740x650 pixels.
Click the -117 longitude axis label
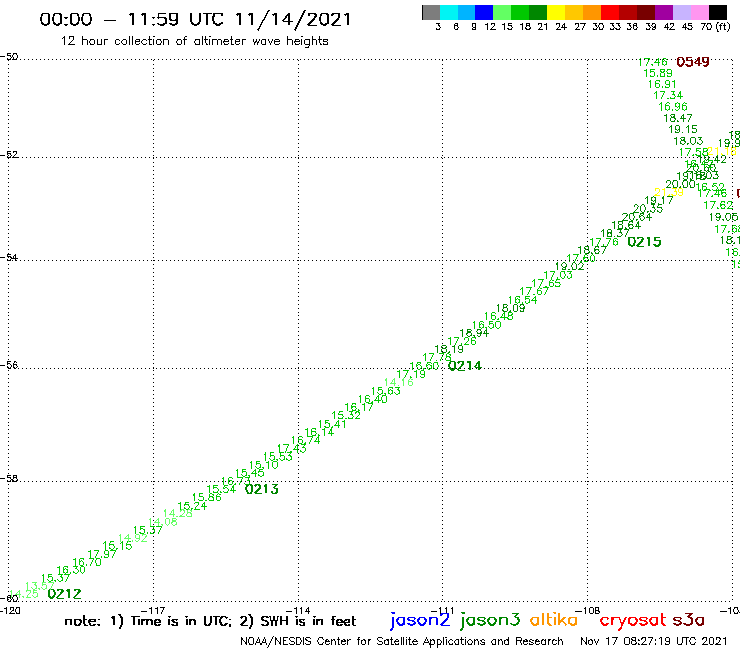153,611
